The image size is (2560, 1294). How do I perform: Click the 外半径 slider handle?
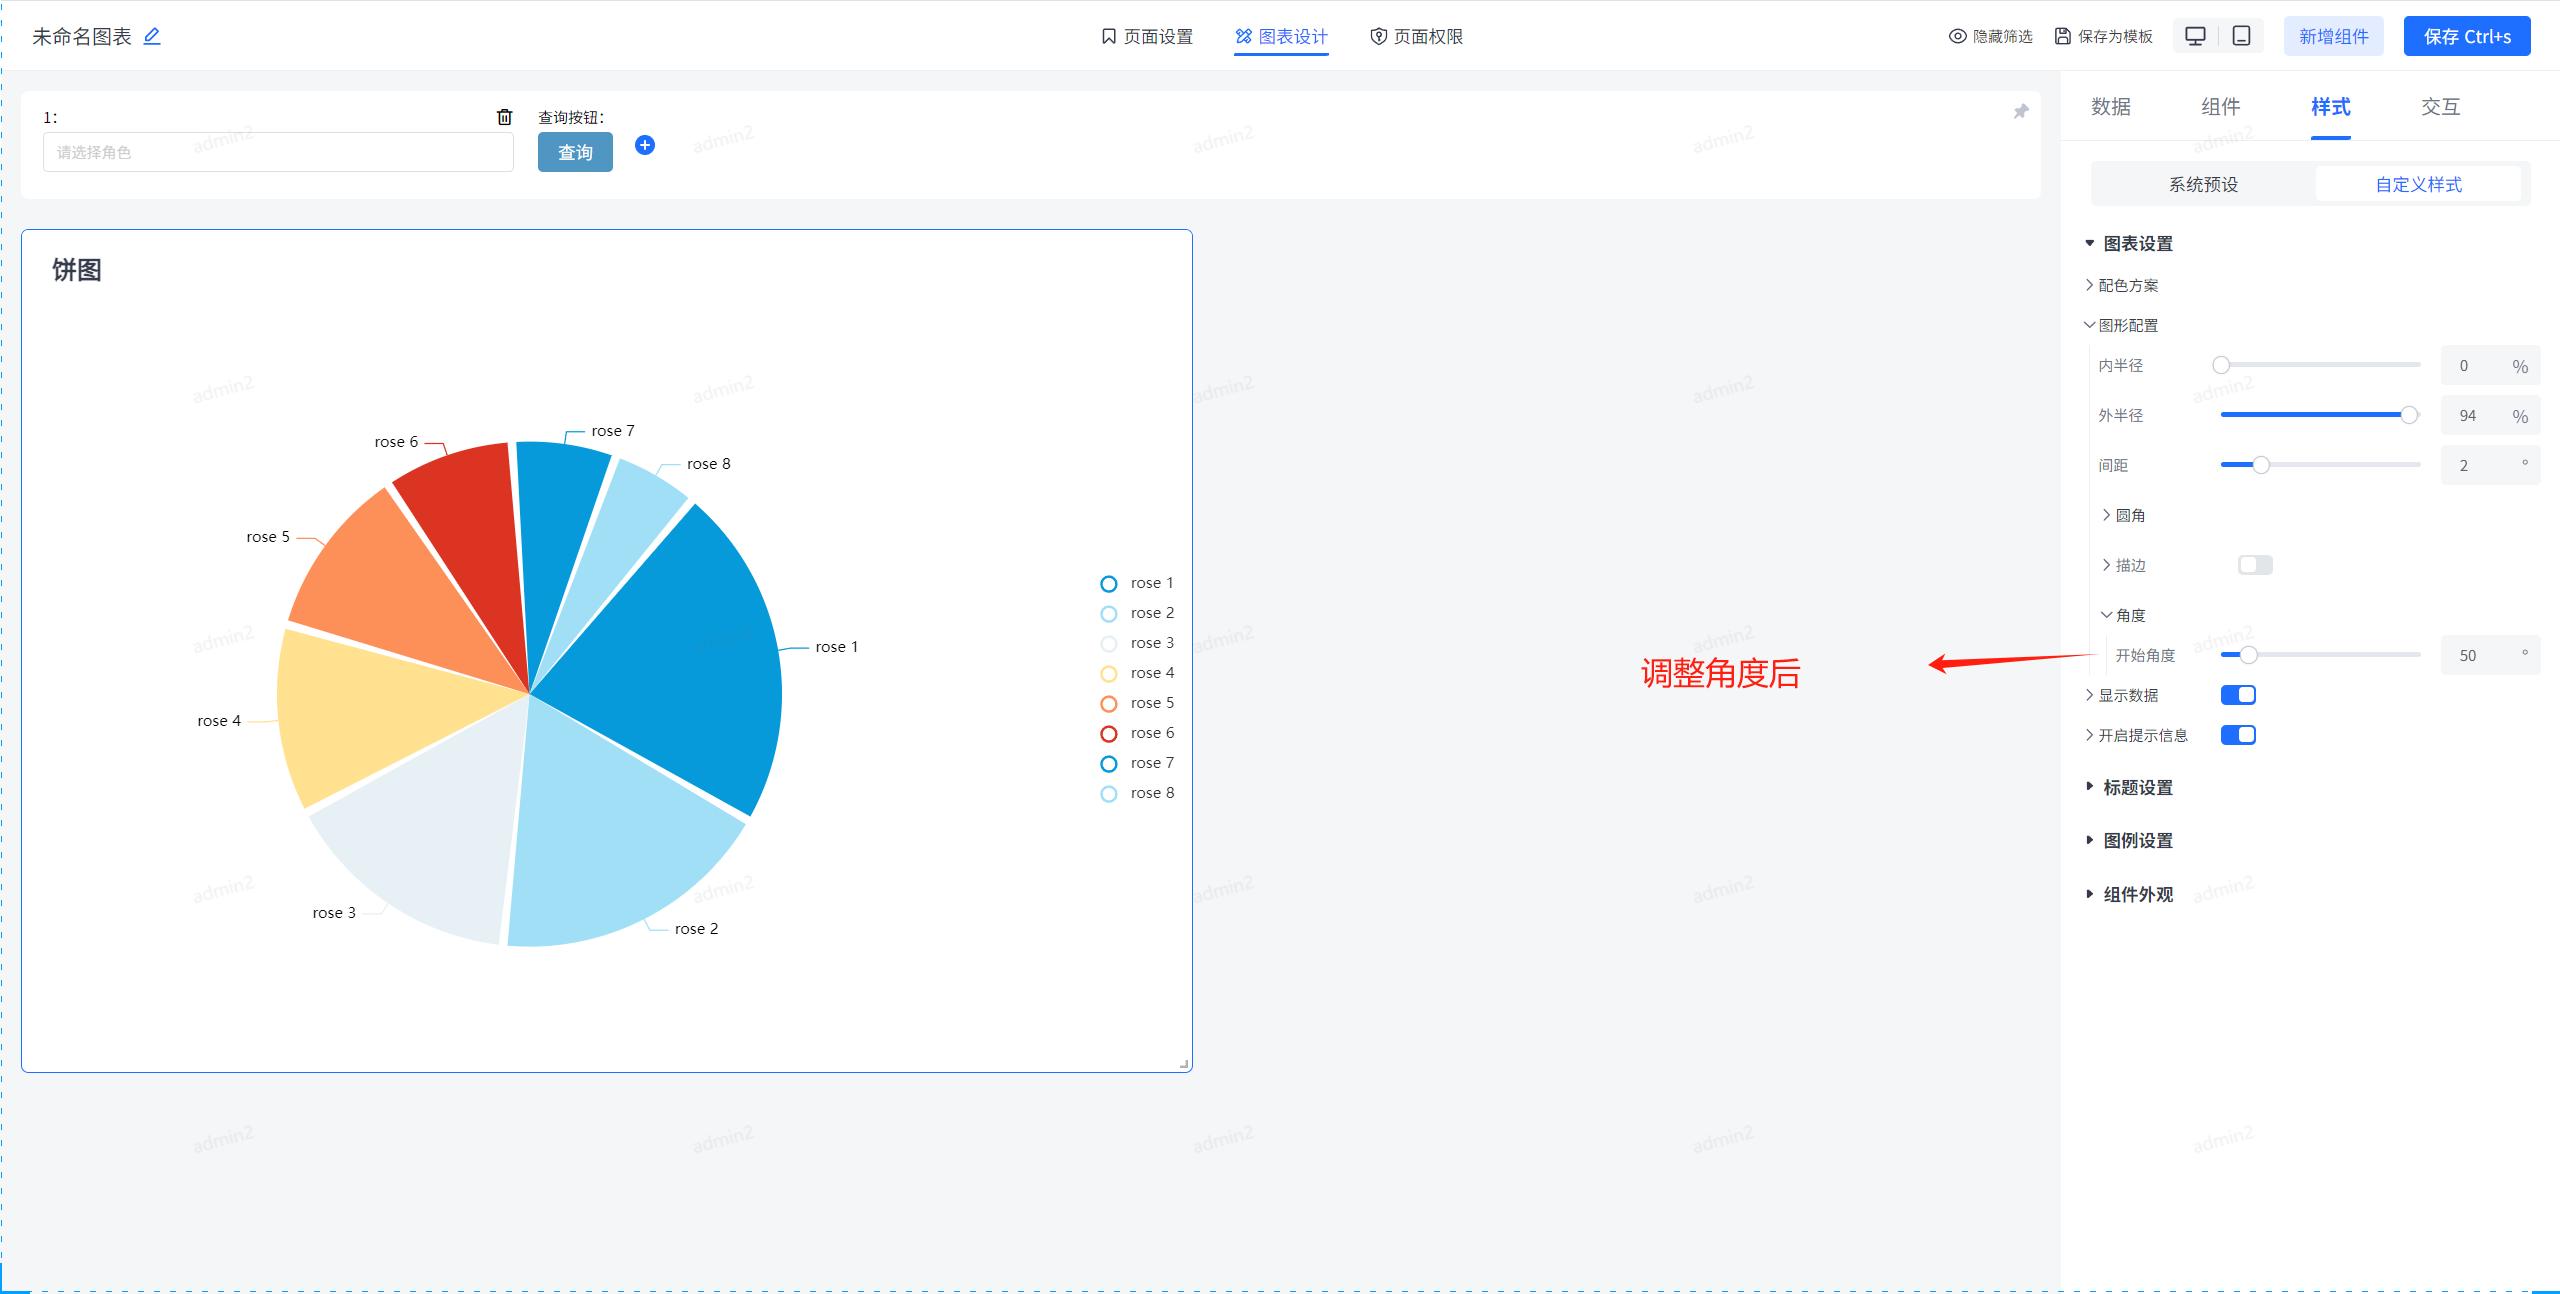pos(2409,415)
